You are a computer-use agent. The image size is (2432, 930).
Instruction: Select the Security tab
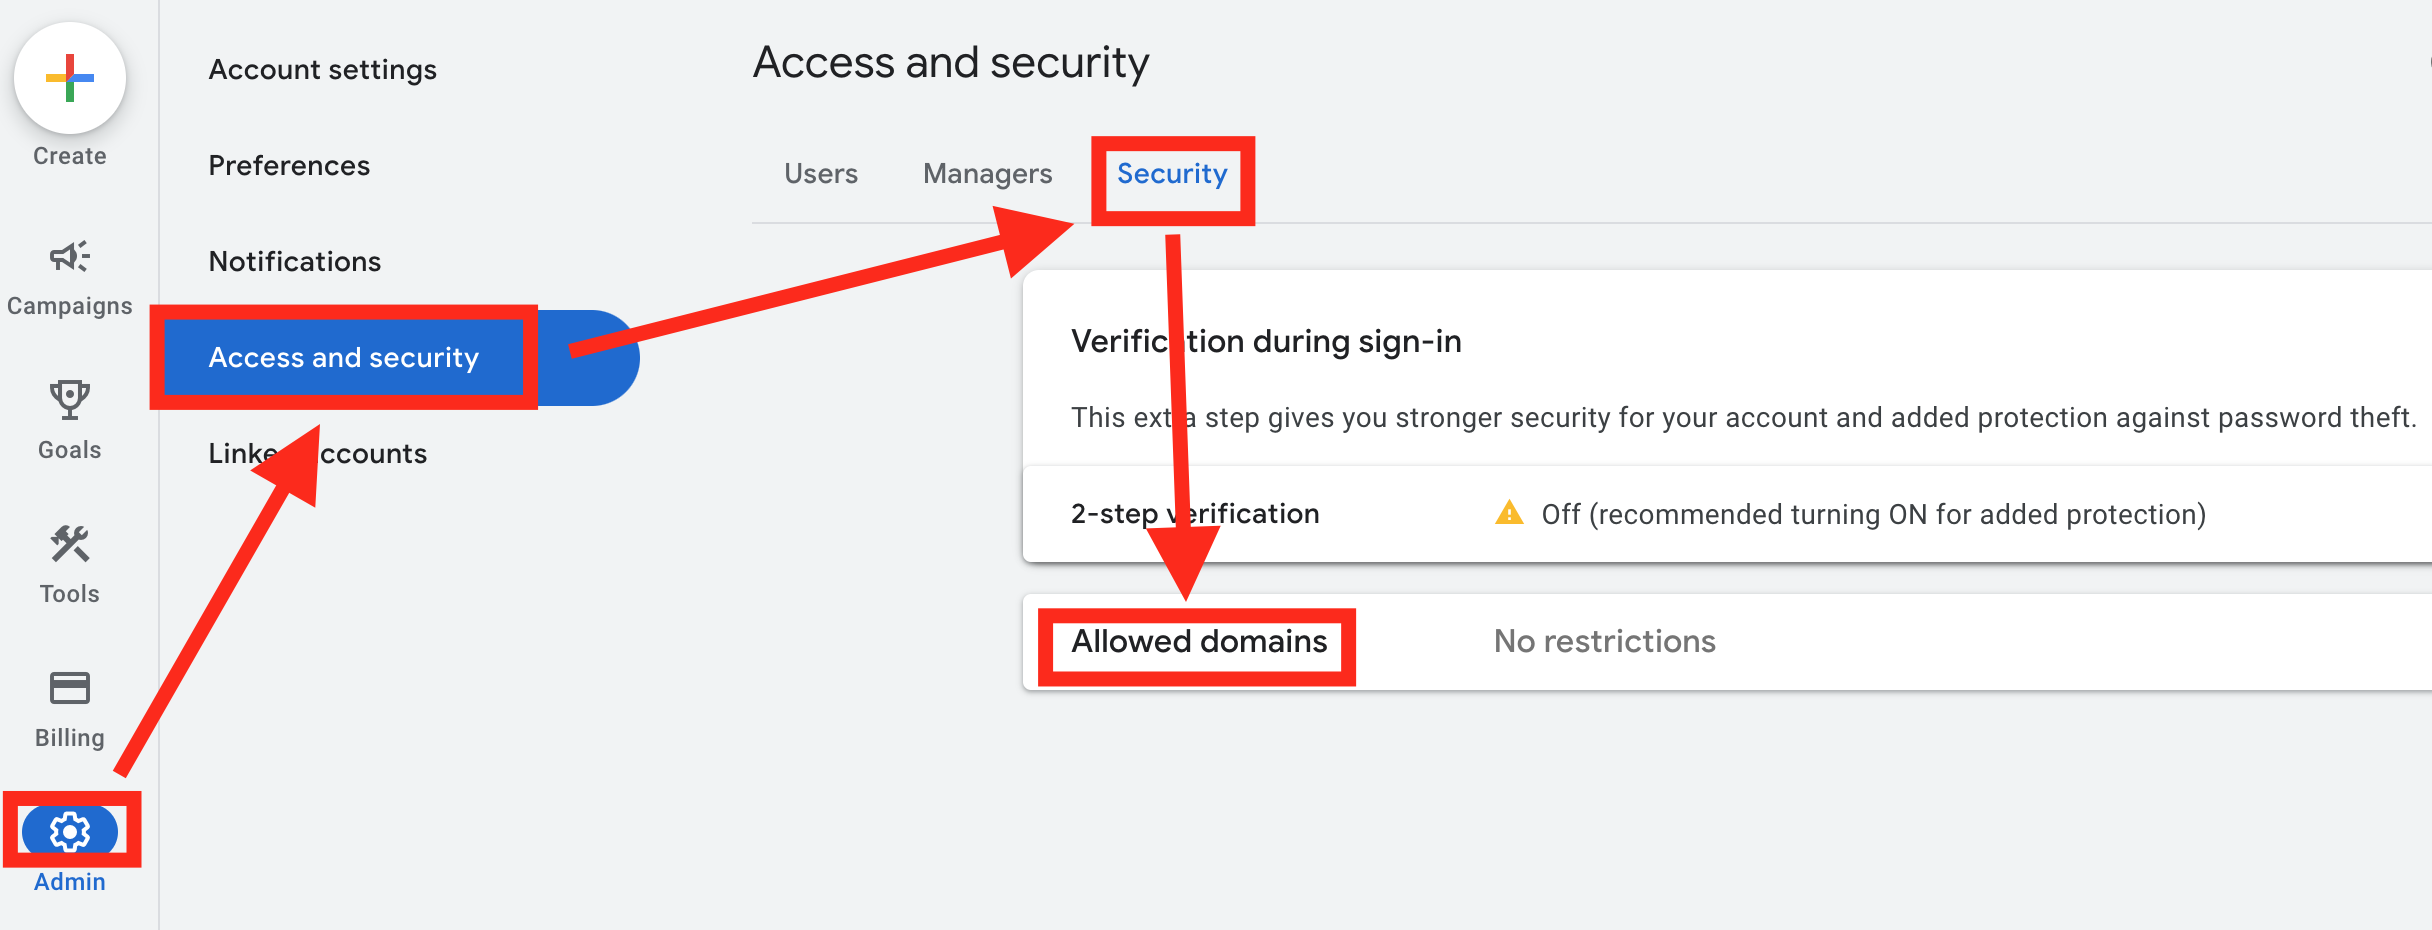coord(1172,174)
